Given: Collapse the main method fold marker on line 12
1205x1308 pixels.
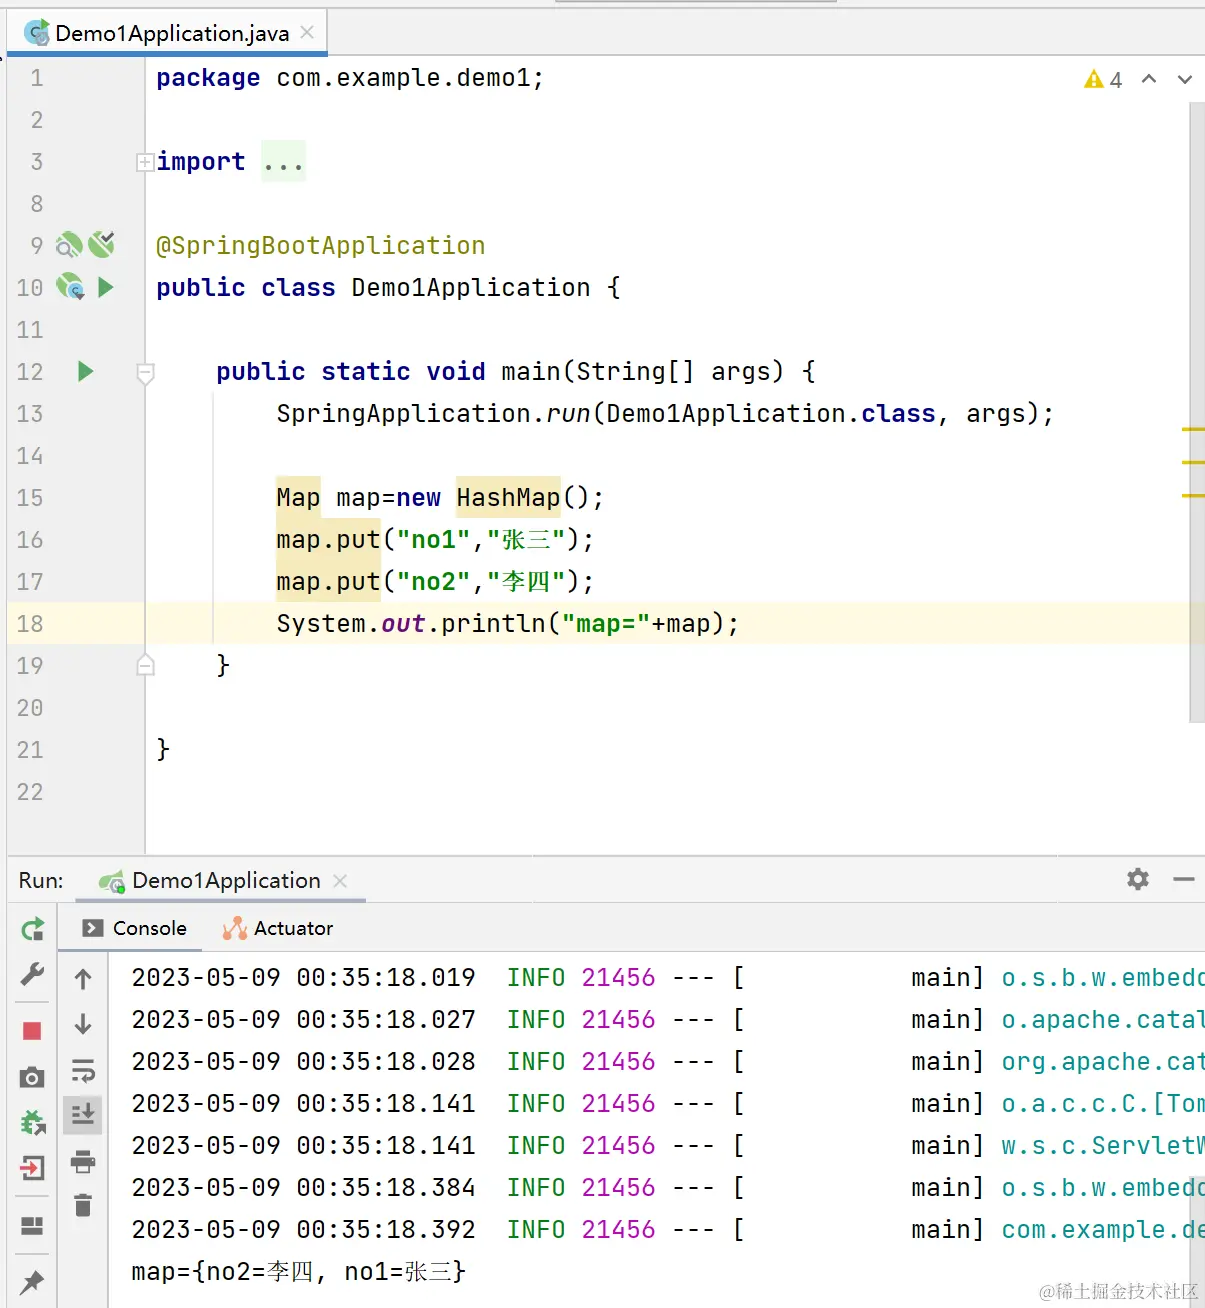Looking at the screenshot, I should coord(145,373).
